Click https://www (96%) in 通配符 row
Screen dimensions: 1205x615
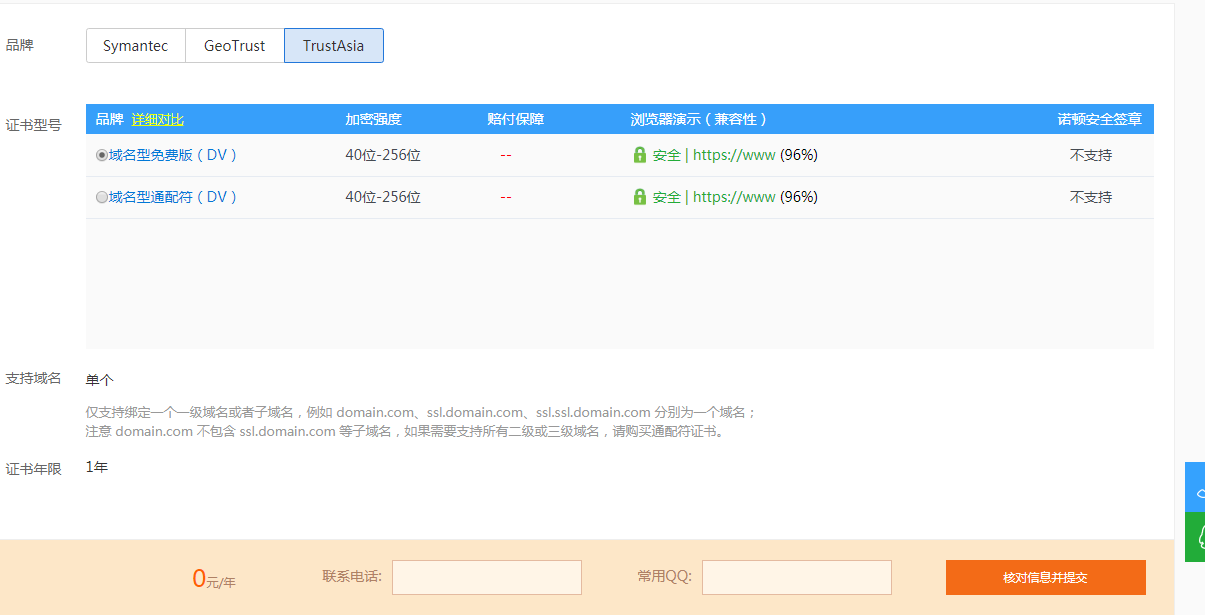click(755, 197)
